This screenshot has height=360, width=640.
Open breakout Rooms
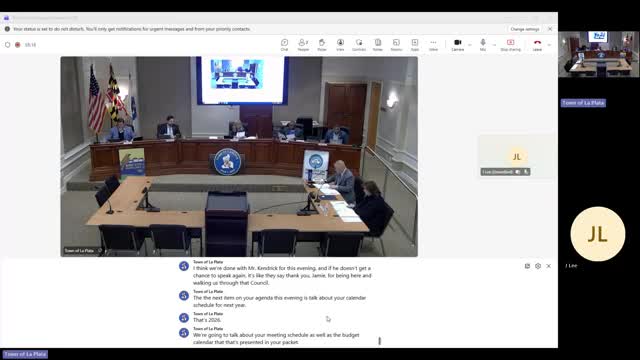[x=396, y=44]
